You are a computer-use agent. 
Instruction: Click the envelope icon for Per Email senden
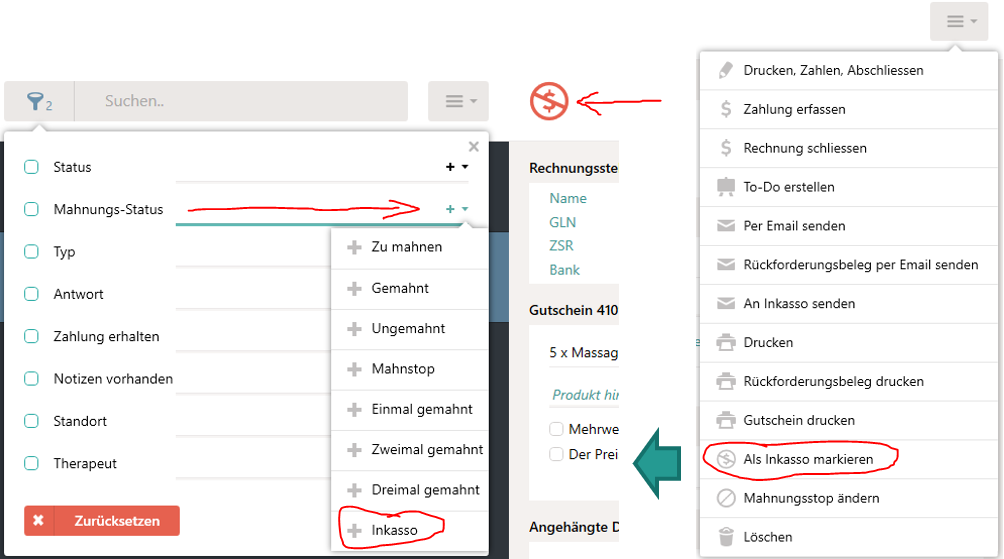click(726, 225)
